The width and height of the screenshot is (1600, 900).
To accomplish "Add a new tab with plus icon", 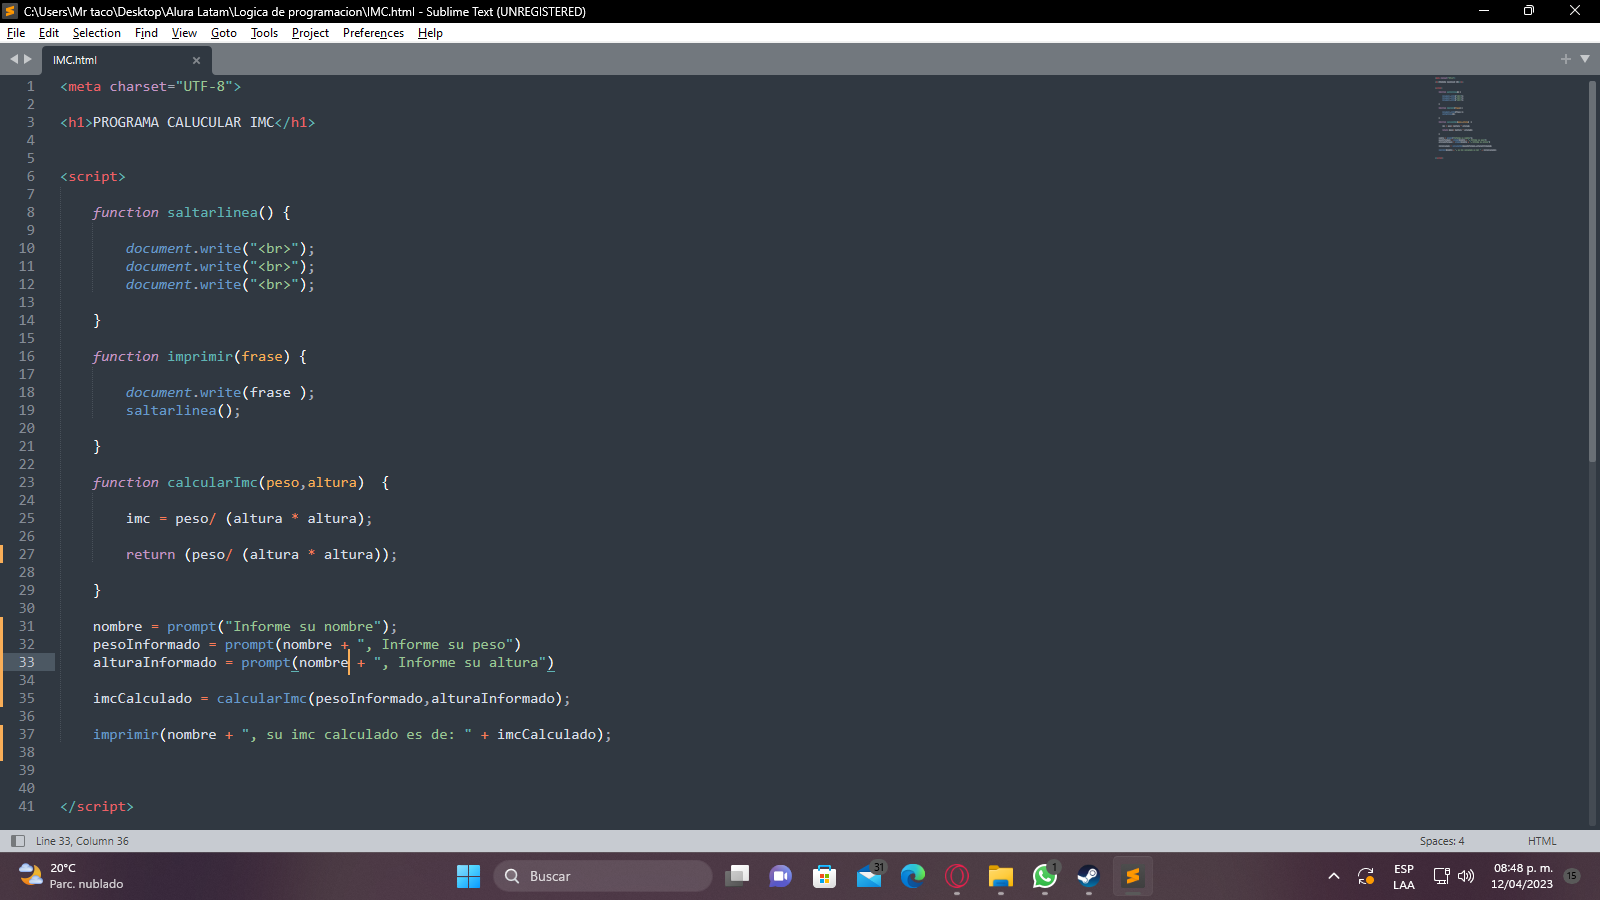I will click(1566, 59).
